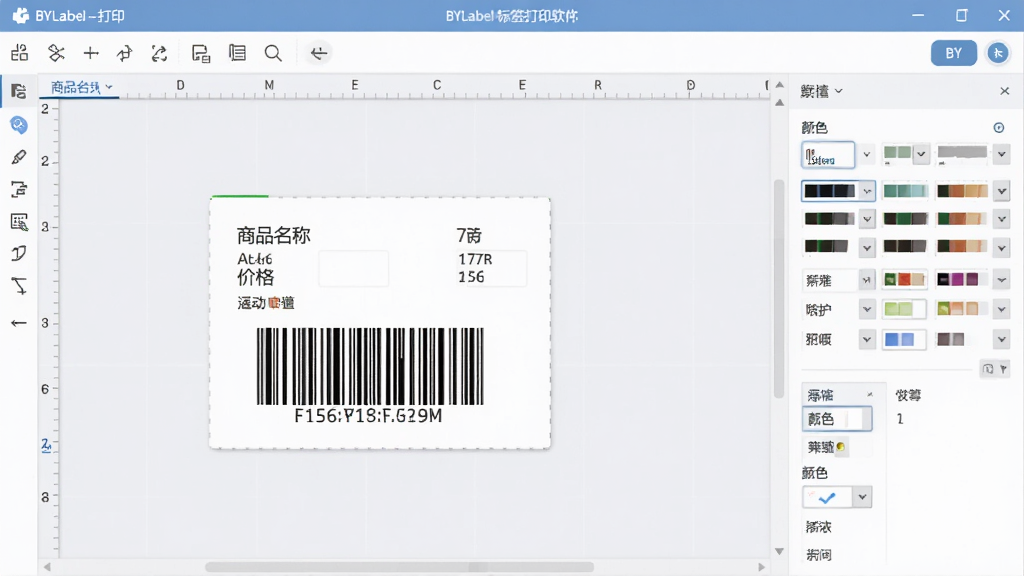Click the BY button
The image size is (1024, 576).
pyautogui.click(x=953, y=53)
